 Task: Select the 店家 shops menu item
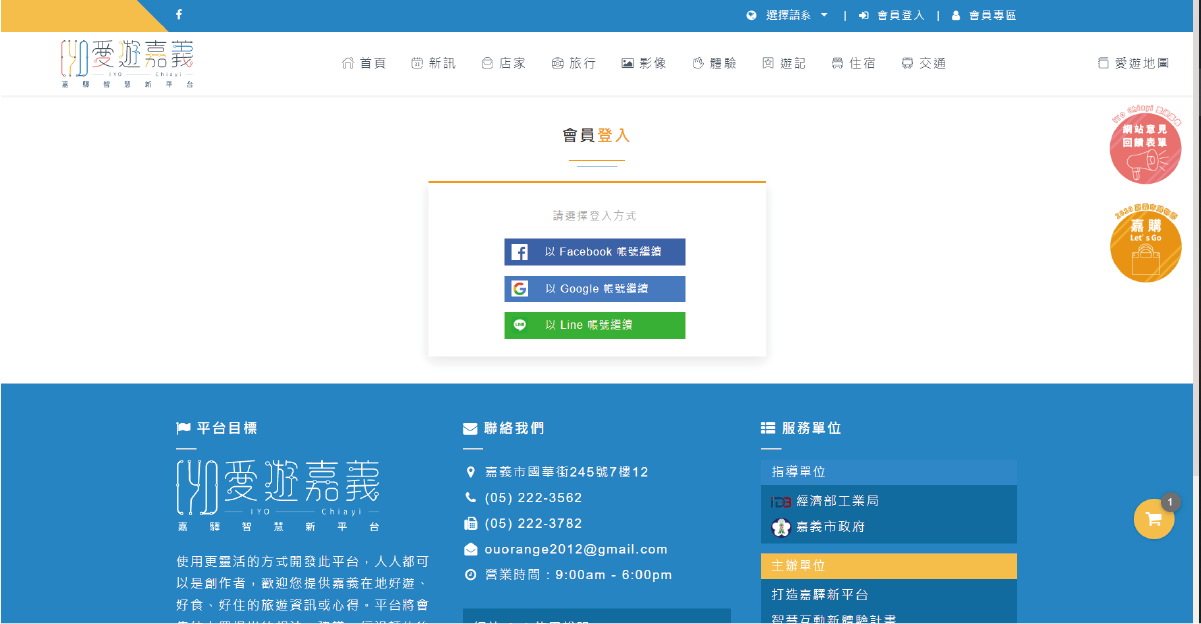point(503,63)
